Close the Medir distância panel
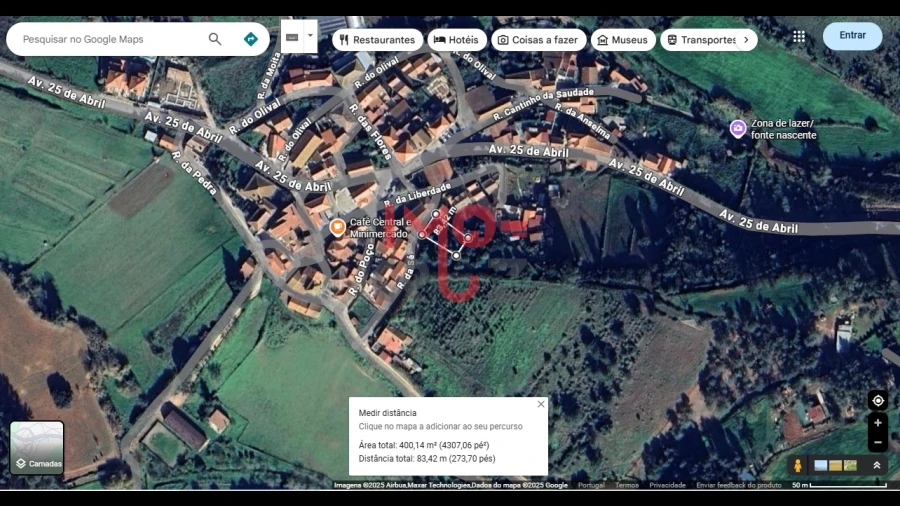The image size is (900, 506). [x=541, y=404]
